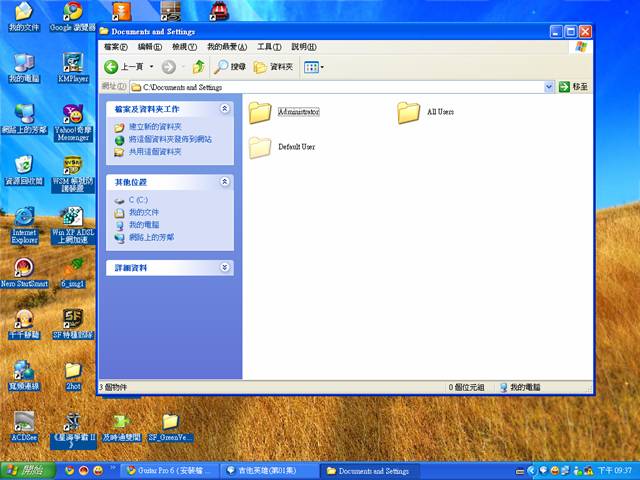The height and width of the screenshot is (480, 640).
Task: Expand the 詳細資料 panel
Action: point(224,267)
